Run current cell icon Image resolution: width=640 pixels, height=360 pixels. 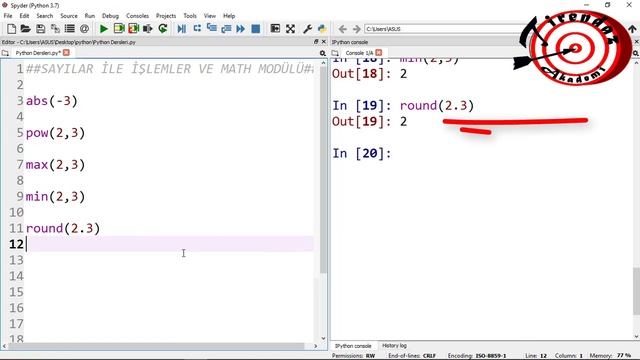(x=119, y=29)
